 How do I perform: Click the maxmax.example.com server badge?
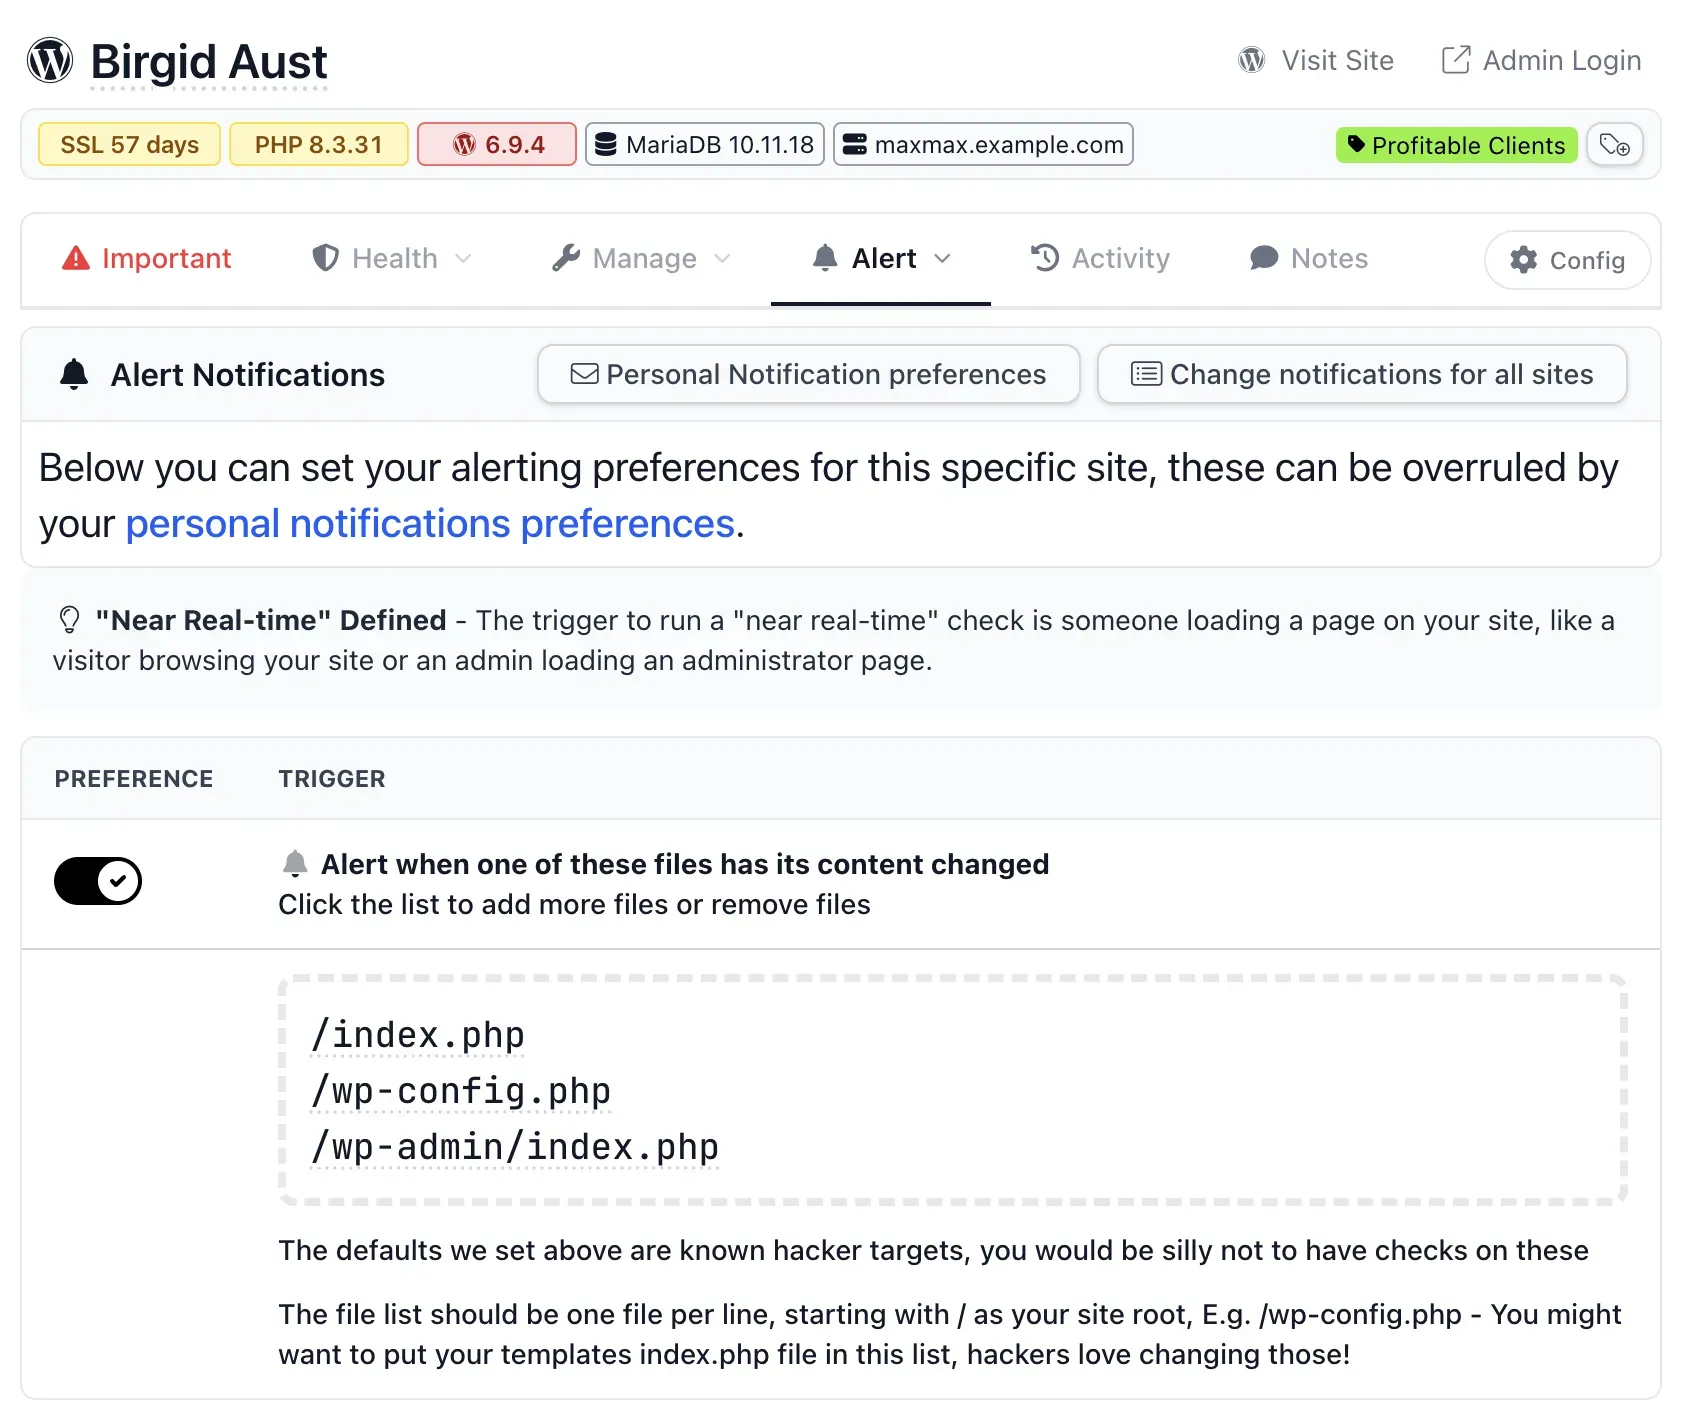click(983, 144)
